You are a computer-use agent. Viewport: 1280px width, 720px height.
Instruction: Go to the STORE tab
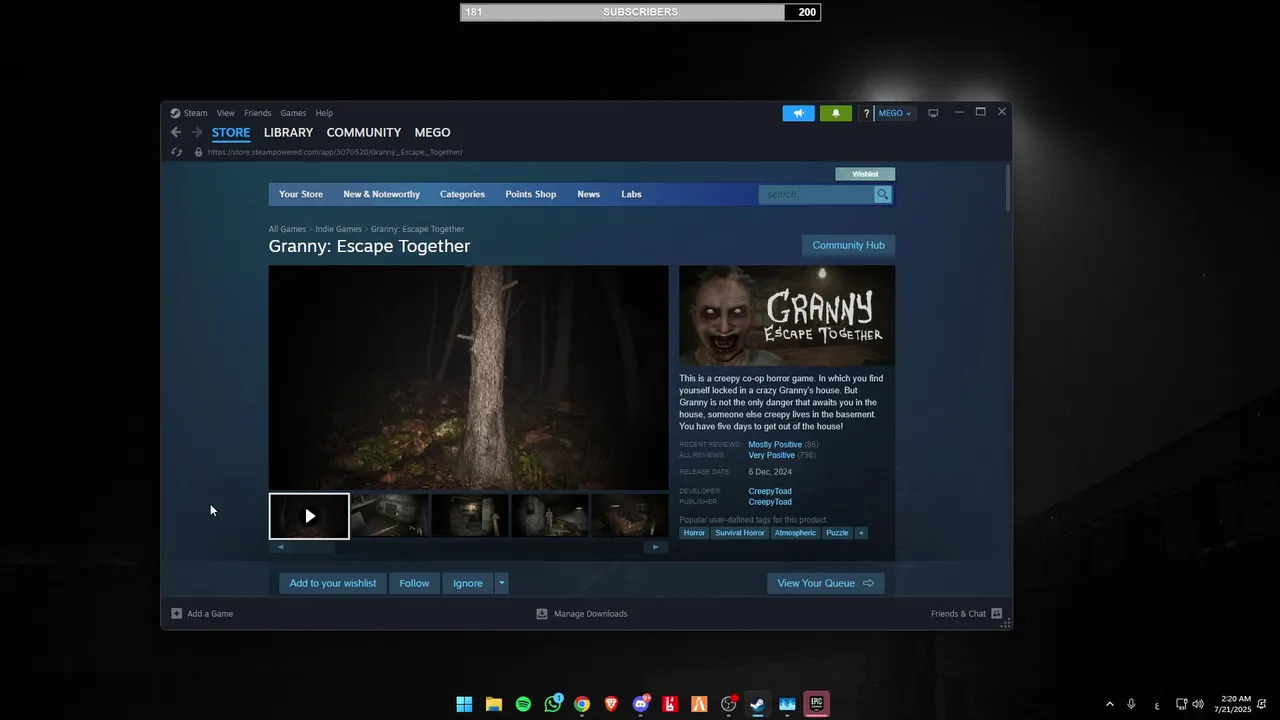231,132
